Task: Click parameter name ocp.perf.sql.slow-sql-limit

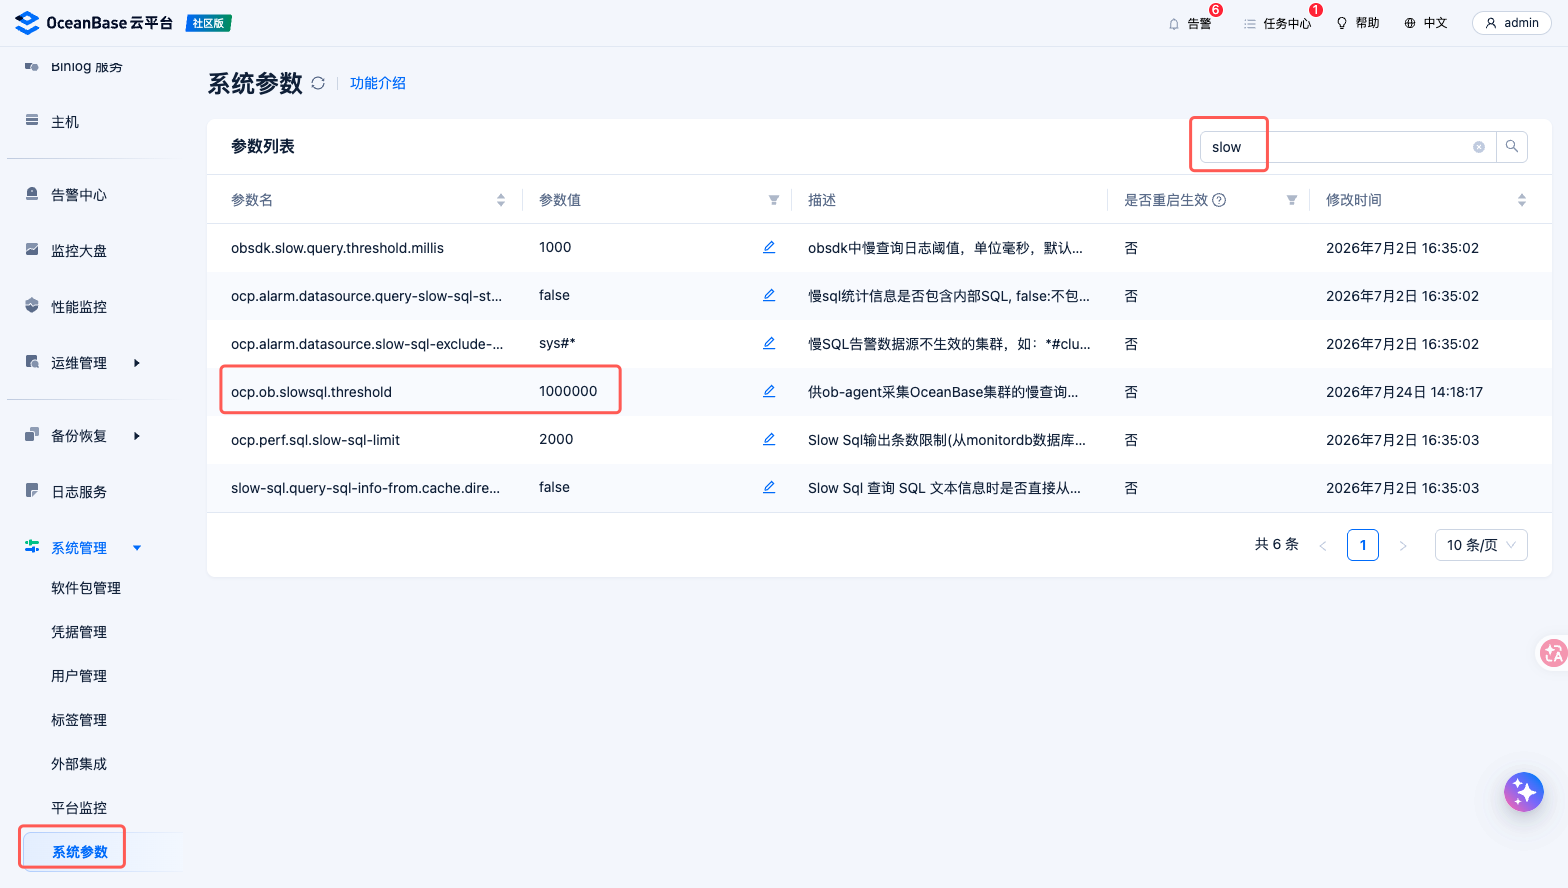Action: coord(315,440)
